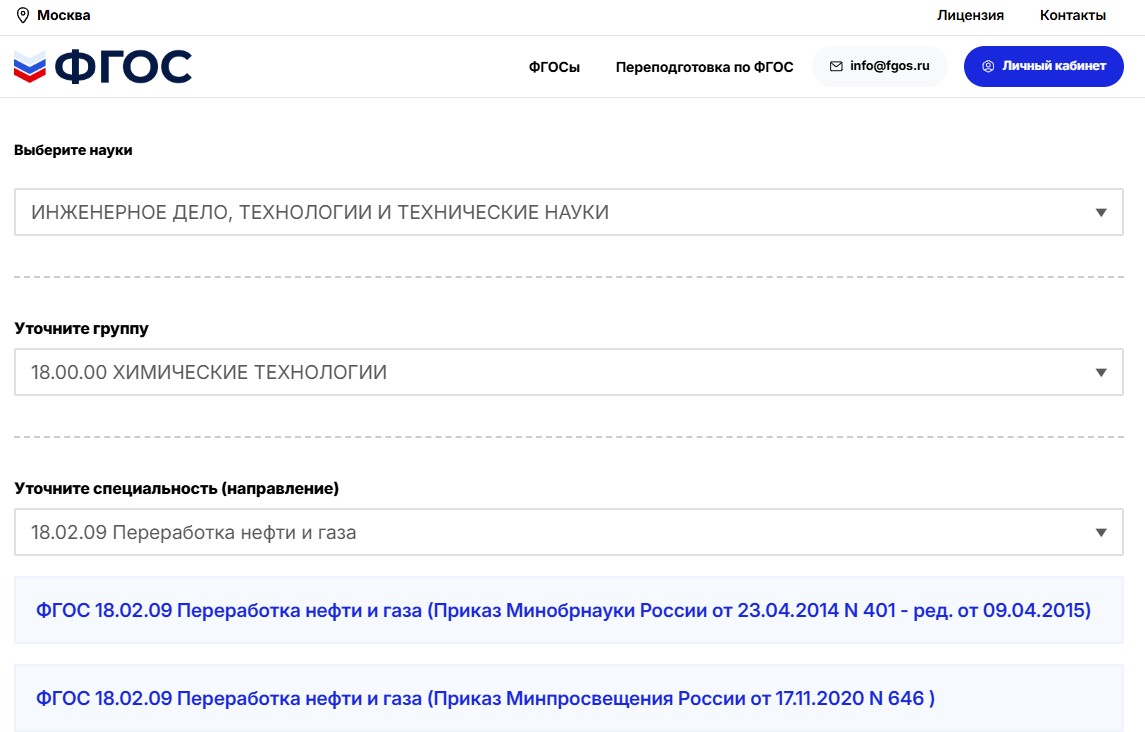Click the ФГОС wordmark in the header

point(123,67)
